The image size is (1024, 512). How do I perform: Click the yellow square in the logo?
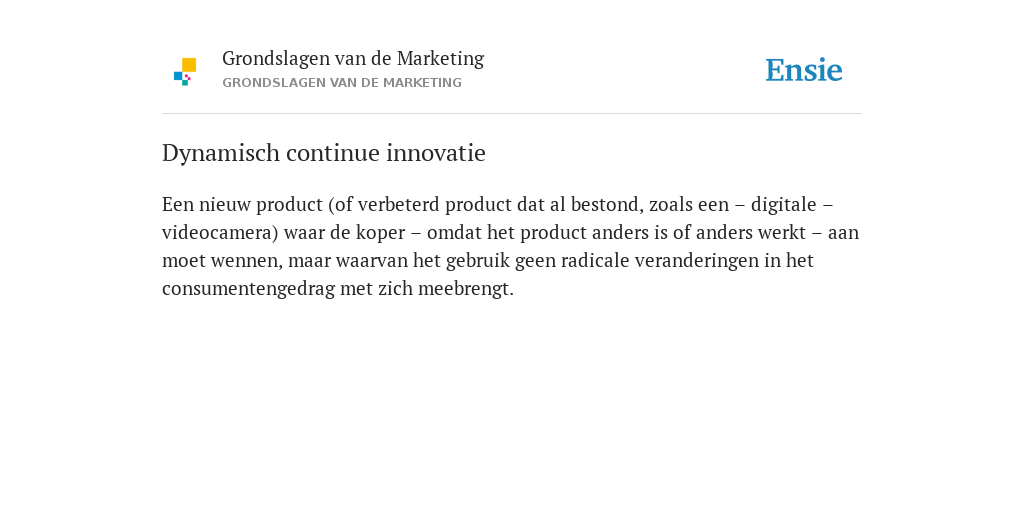pyautogui.click(x=189, y=65)
